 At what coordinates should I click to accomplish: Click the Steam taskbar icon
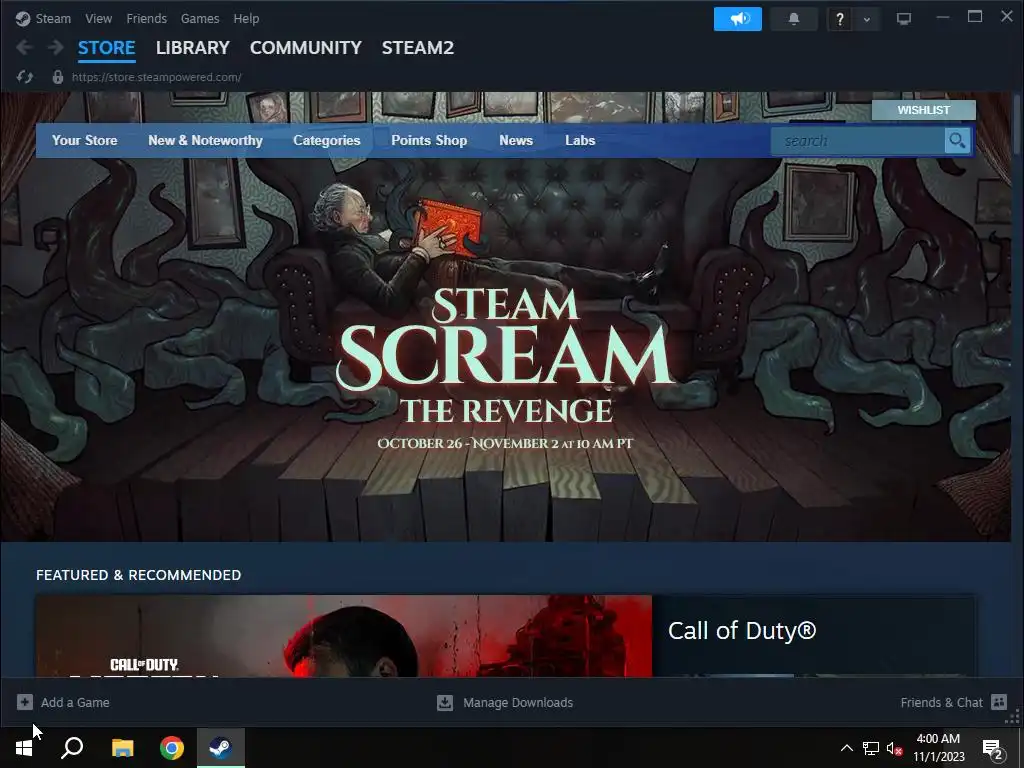click(x=221, y=748)
